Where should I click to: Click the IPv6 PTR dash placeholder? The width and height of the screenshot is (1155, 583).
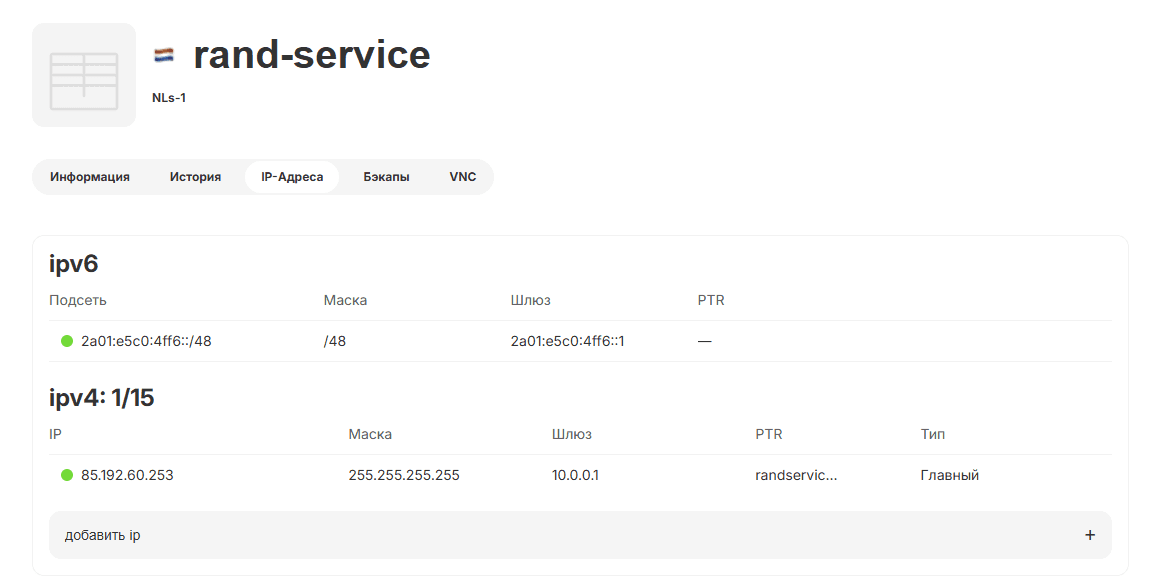(x=705, y=341)
